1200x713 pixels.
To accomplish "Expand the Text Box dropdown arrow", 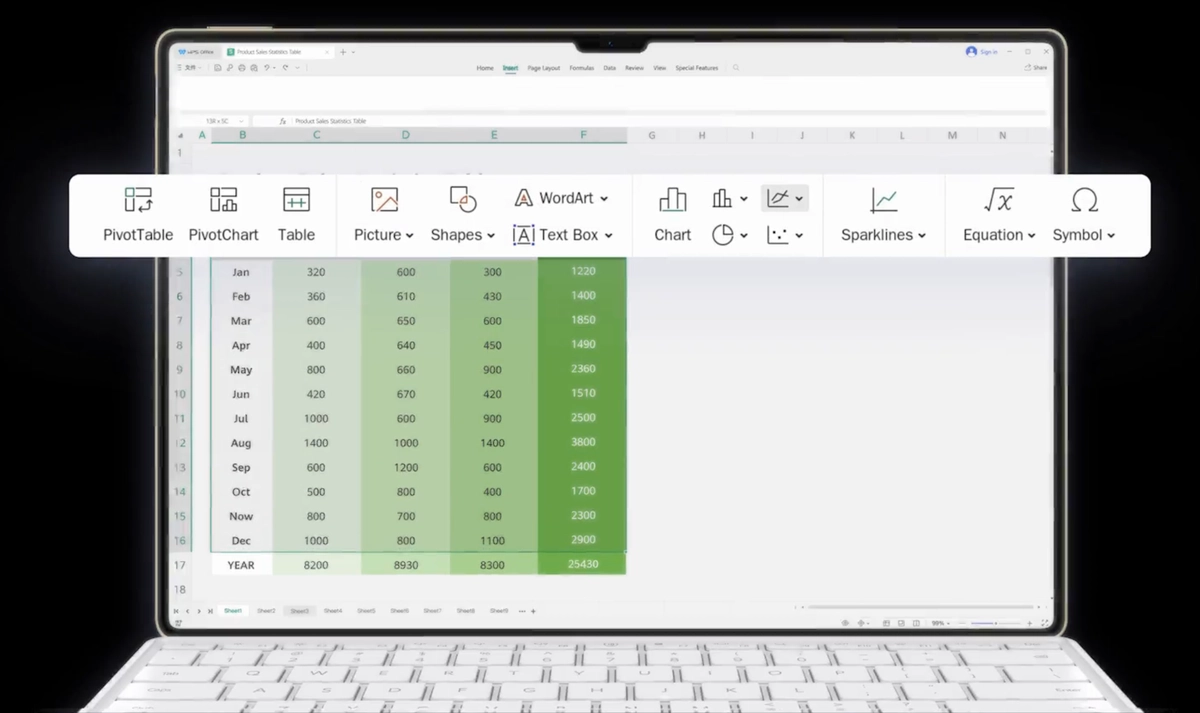I will [608, 236].
